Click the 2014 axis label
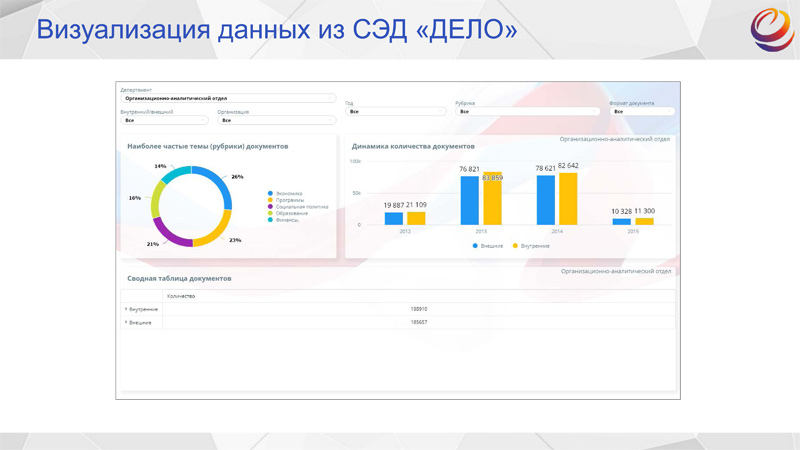800x450 pixels. coord(557,231)
